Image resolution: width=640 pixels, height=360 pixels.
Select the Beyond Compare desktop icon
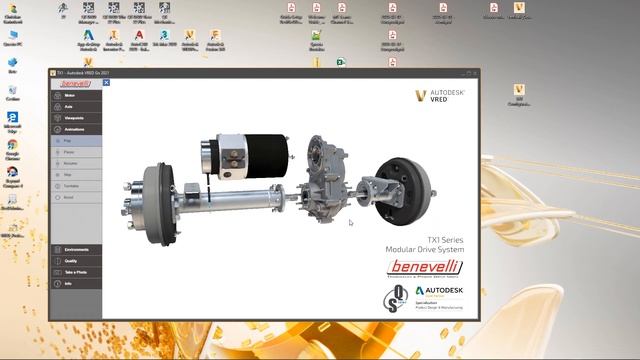tap(13, 177)
